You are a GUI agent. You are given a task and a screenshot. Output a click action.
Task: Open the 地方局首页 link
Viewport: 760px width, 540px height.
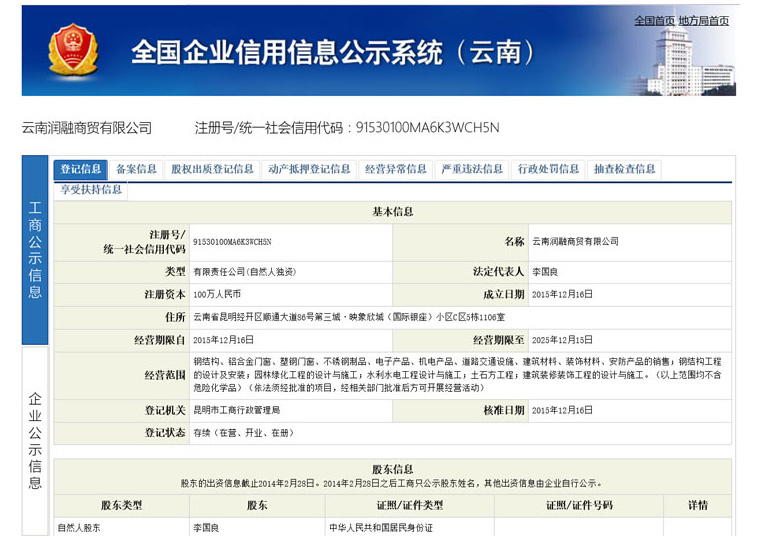(x=704, y=21)
